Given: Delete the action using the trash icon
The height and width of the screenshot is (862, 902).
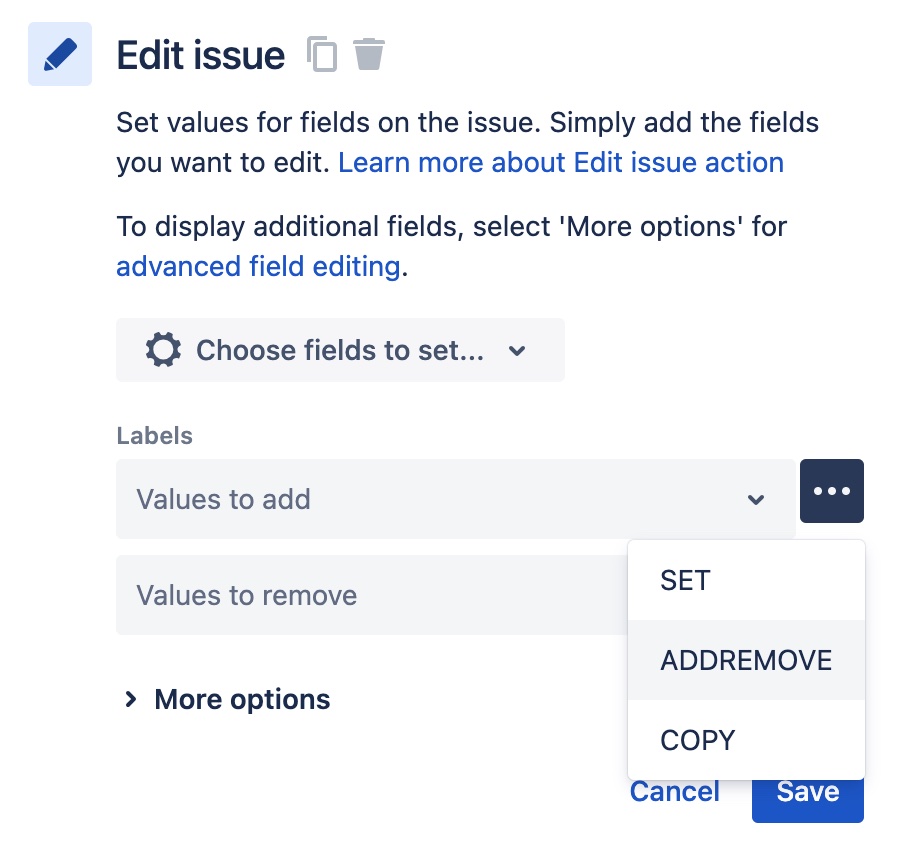Looking at the screenshot, I should (369, 55).
